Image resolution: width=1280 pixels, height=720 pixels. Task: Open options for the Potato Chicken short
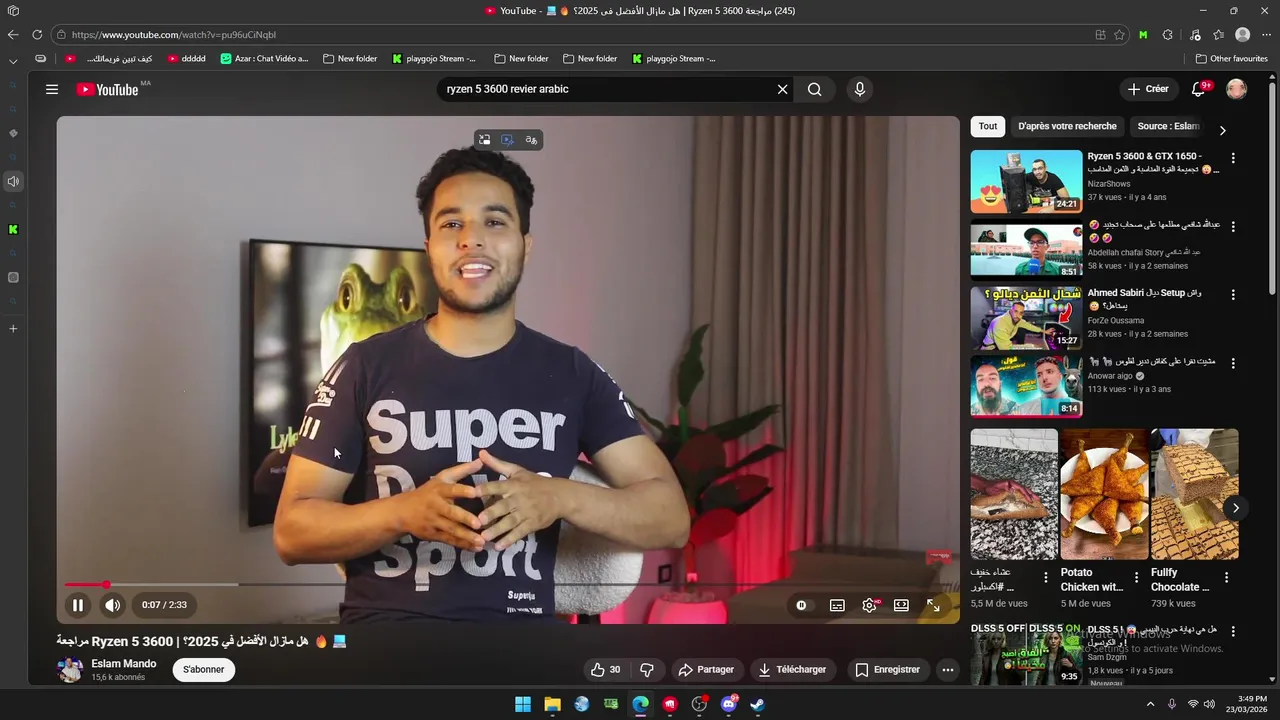1136,577
